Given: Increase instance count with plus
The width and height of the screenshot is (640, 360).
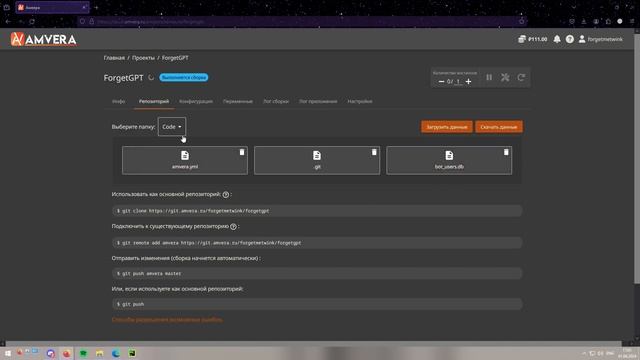Looking at the screenshot, I should pyautogui.click(x=469, y=82).
